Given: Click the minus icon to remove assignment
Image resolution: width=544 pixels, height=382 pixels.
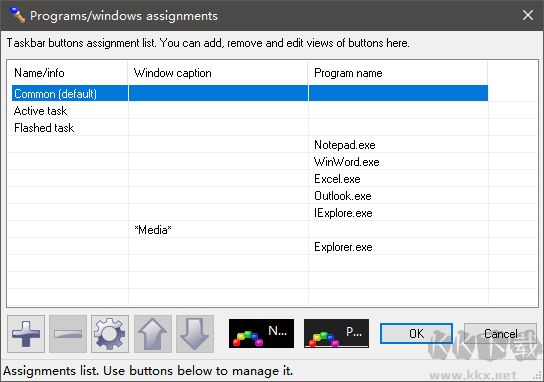Looking at the screenshot, I should [x=68, y=334].
